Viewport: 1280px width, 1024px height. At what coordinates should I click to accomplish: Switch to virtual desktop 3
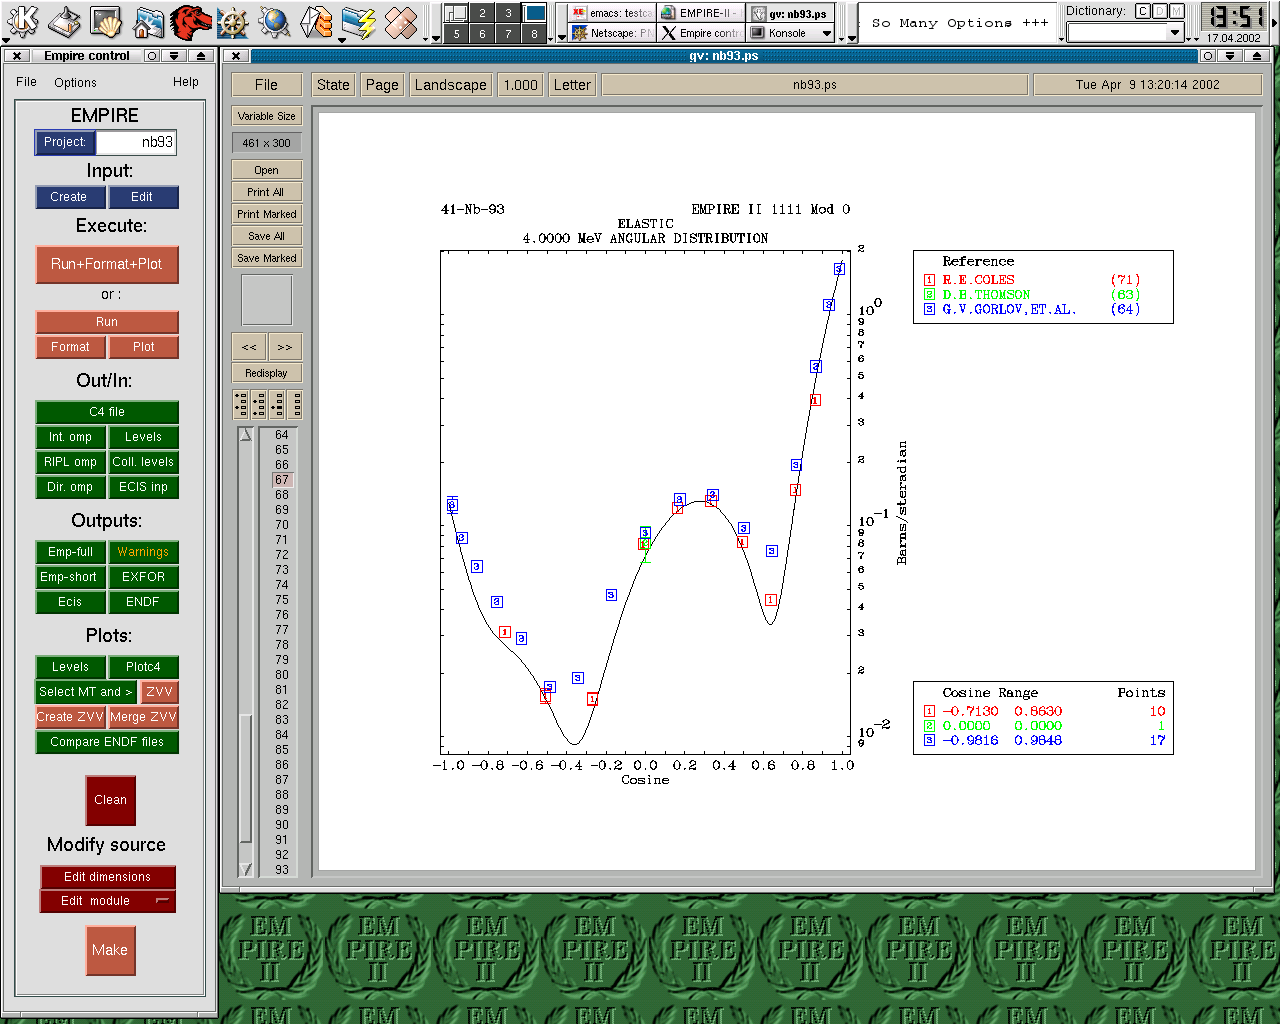coord(508,13)
